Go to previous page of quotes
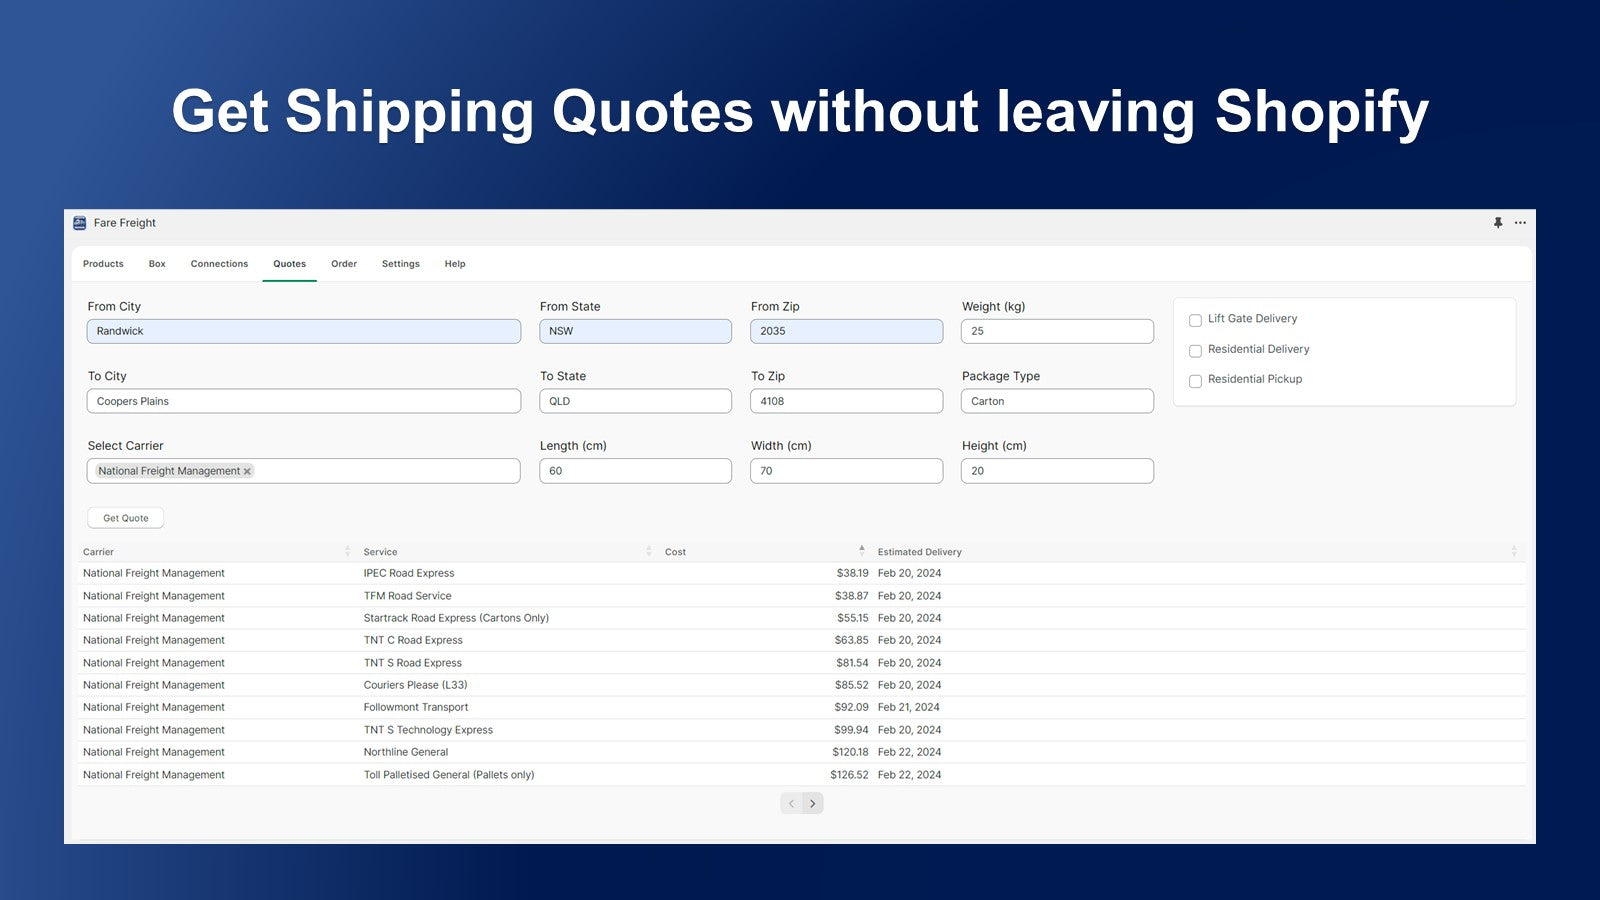 point(791,803)
